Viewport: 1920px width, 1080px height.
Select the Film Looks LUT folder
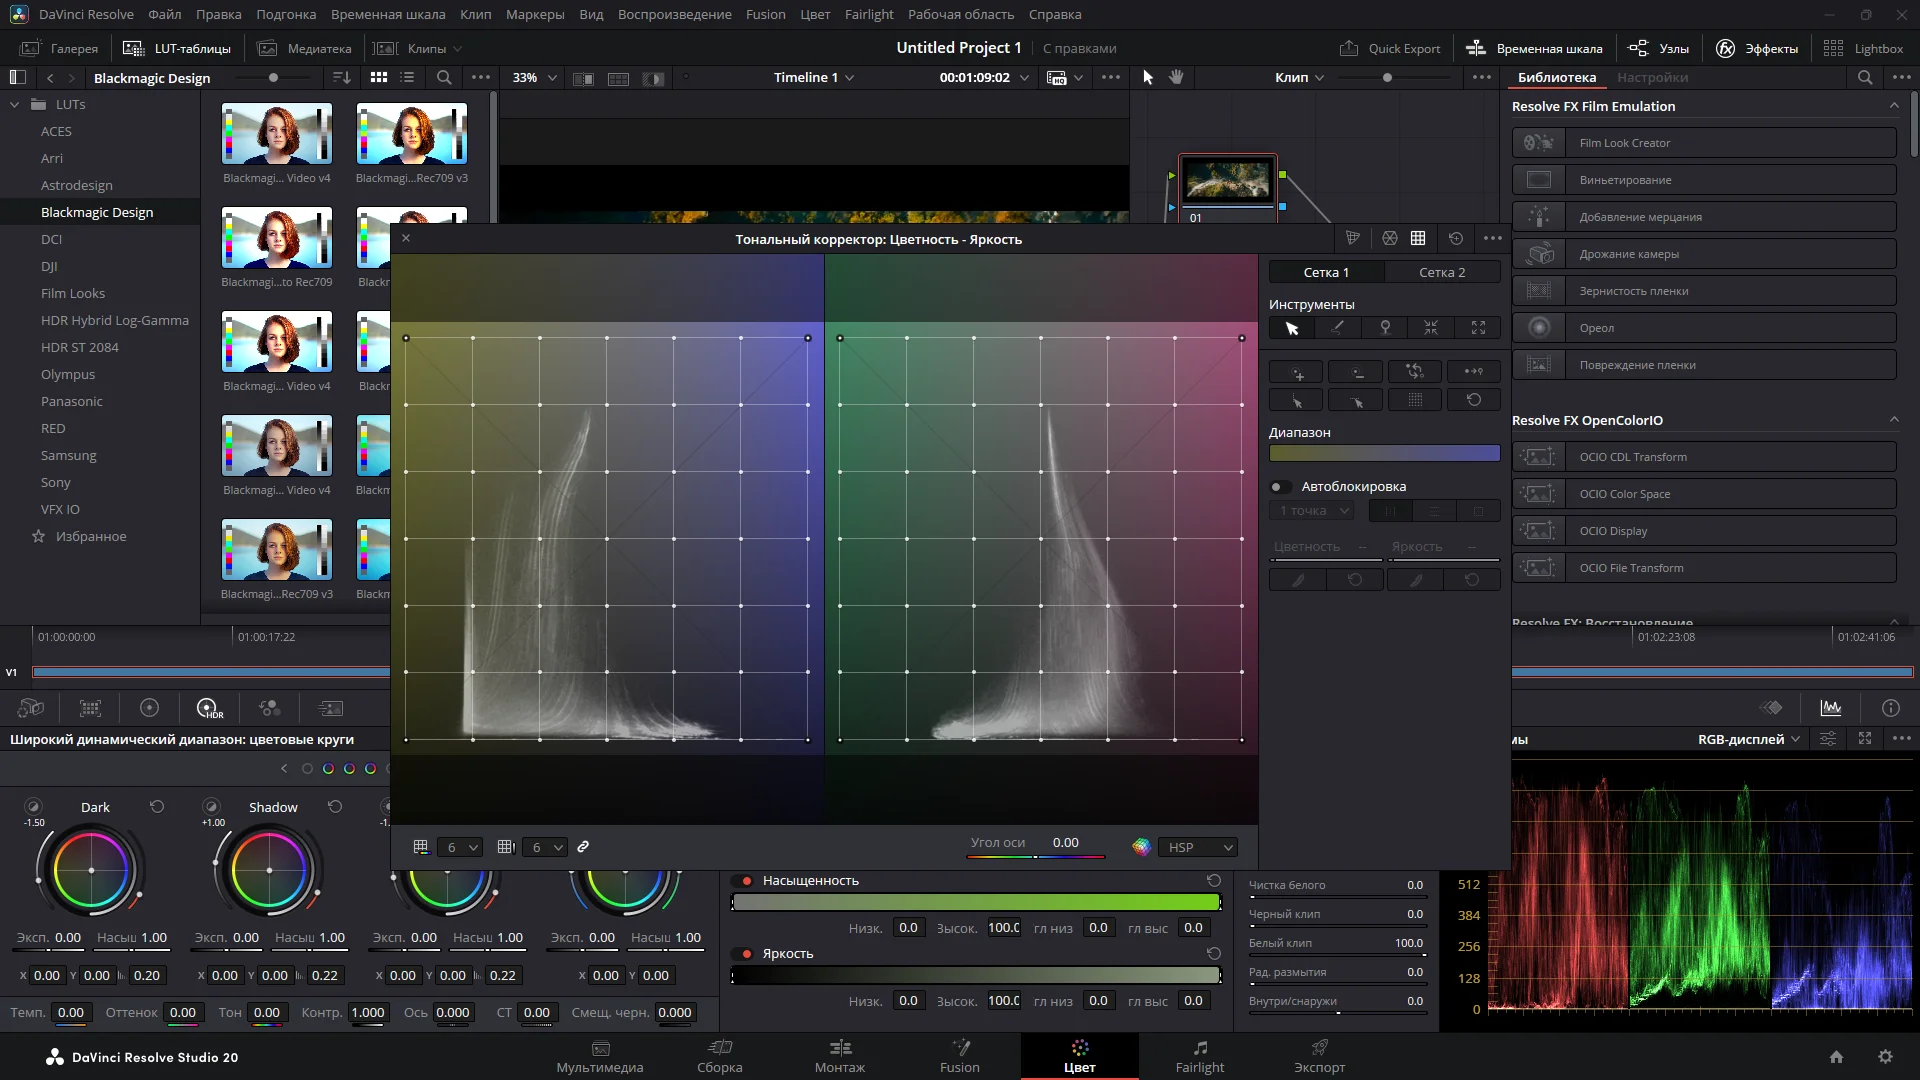point(73,293)
